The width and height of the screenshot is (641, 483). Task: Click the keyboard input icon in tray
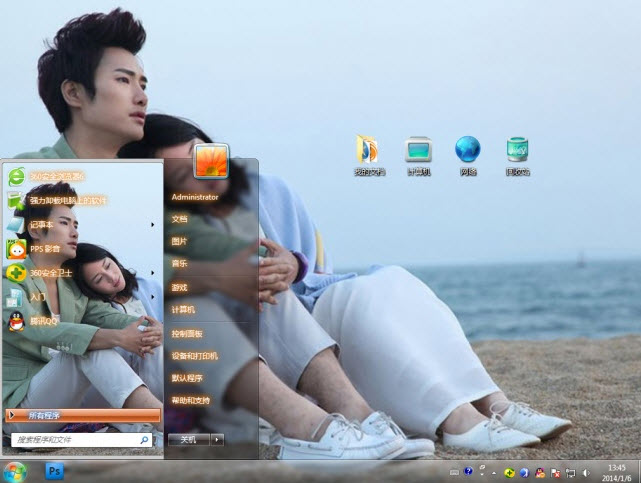click(x=454, y=472)
